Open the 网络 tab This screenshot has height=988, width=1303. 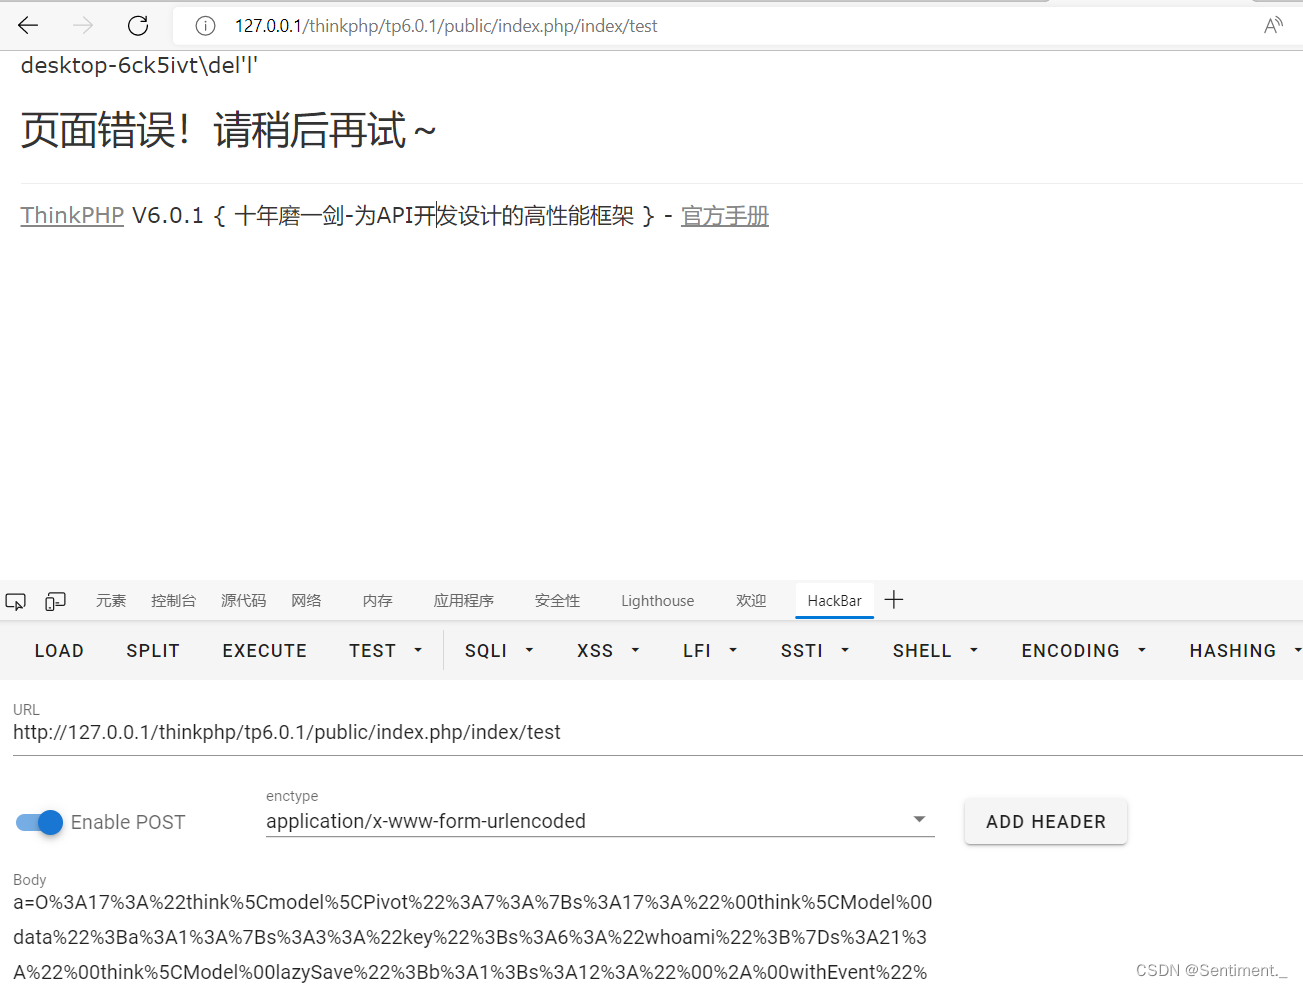pos(306,601)
